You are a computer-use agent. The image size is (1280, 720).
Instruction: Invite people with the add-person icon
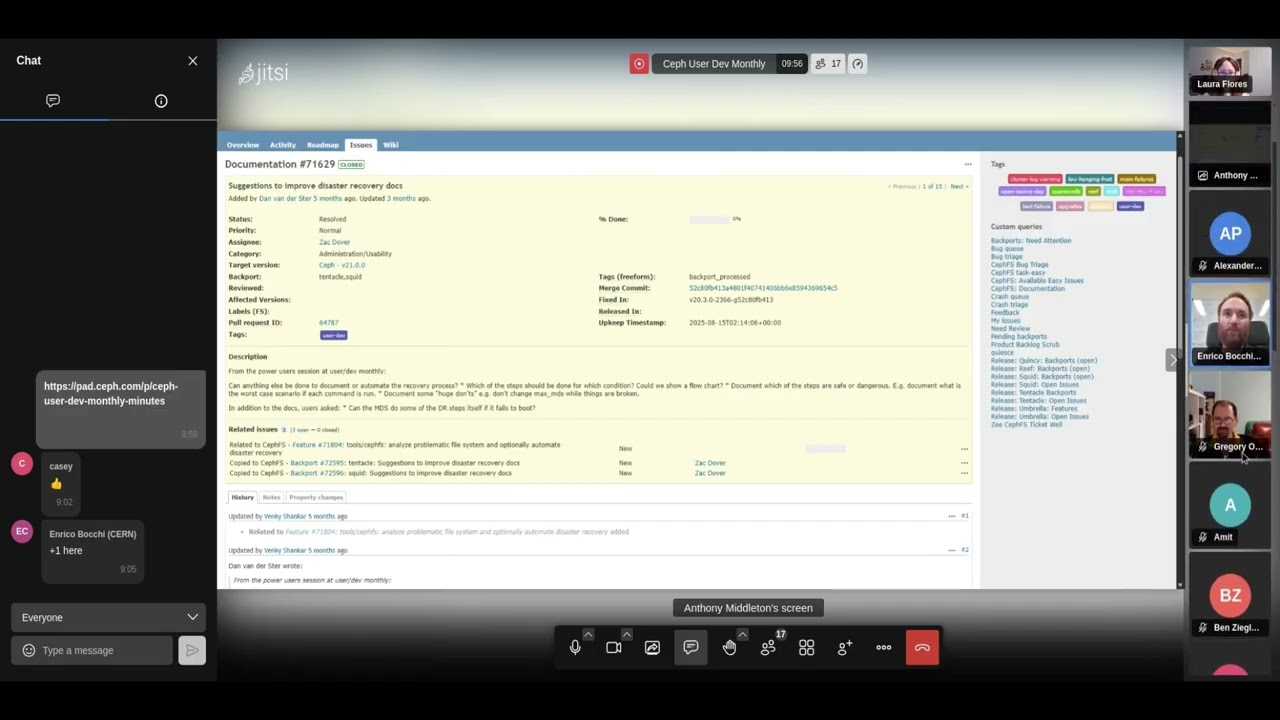click(x=845, y=648)
